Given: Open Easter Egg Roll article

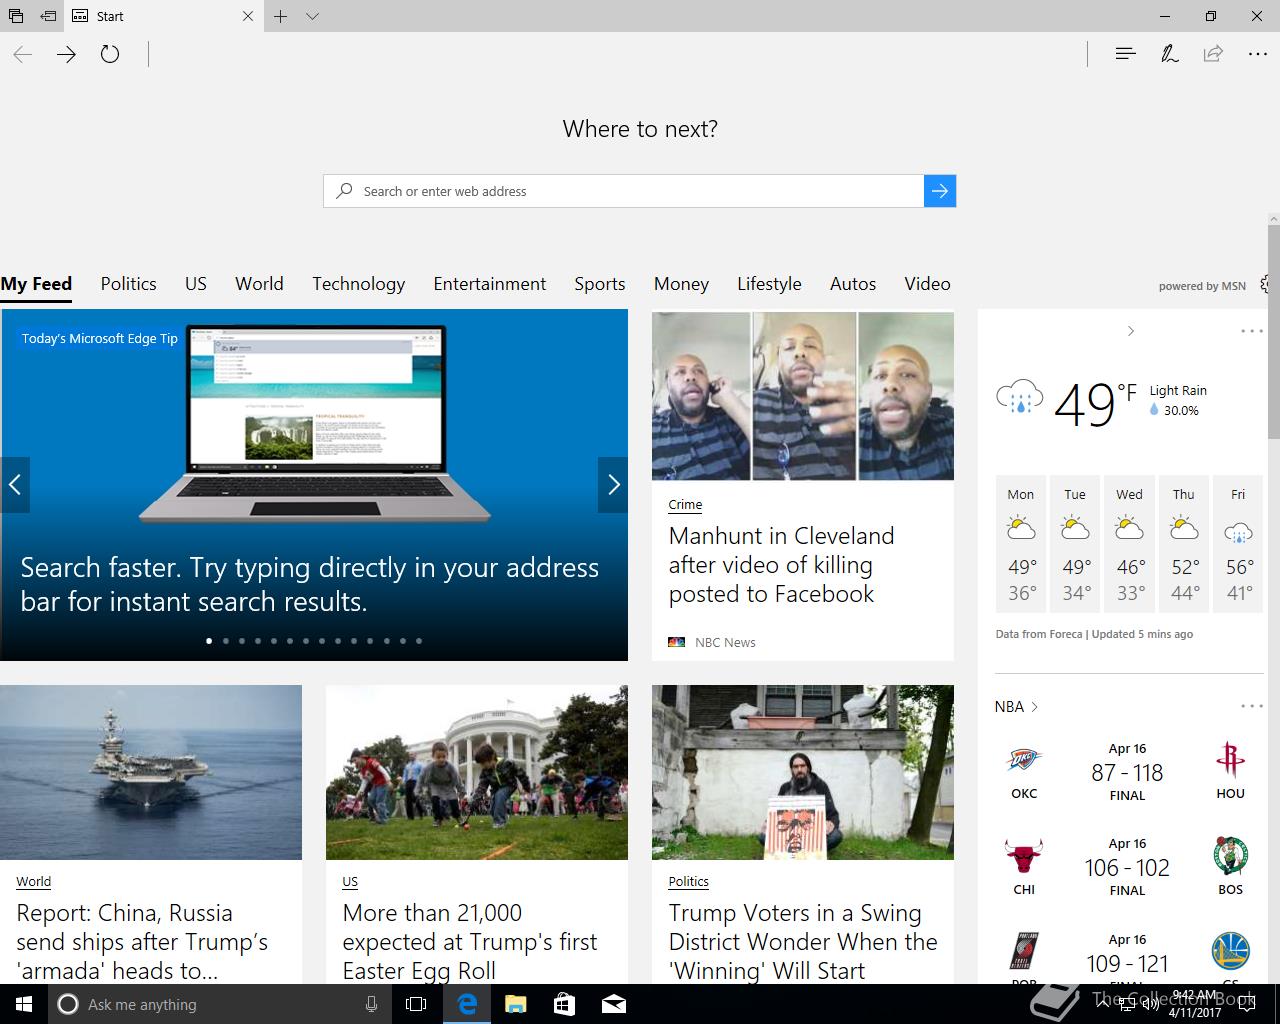Looking at the screenshot, I should 470,942.
